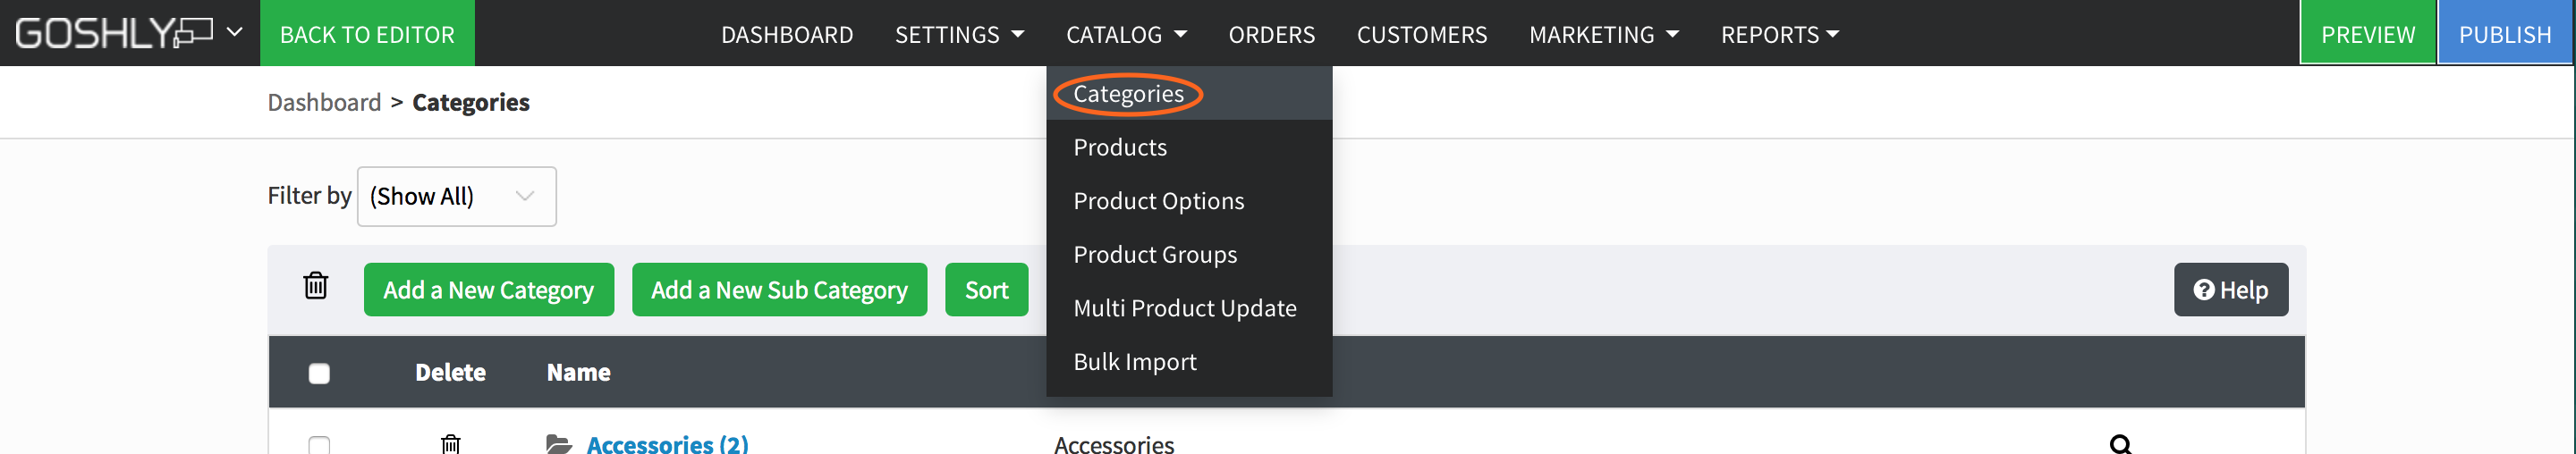Check the Accessories row checkbox

click(319, 444)
